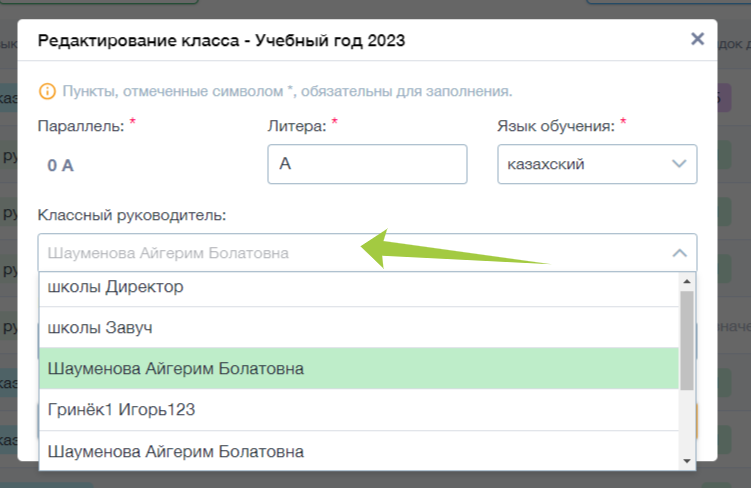Open the Язык обучения dropdown

597,164
